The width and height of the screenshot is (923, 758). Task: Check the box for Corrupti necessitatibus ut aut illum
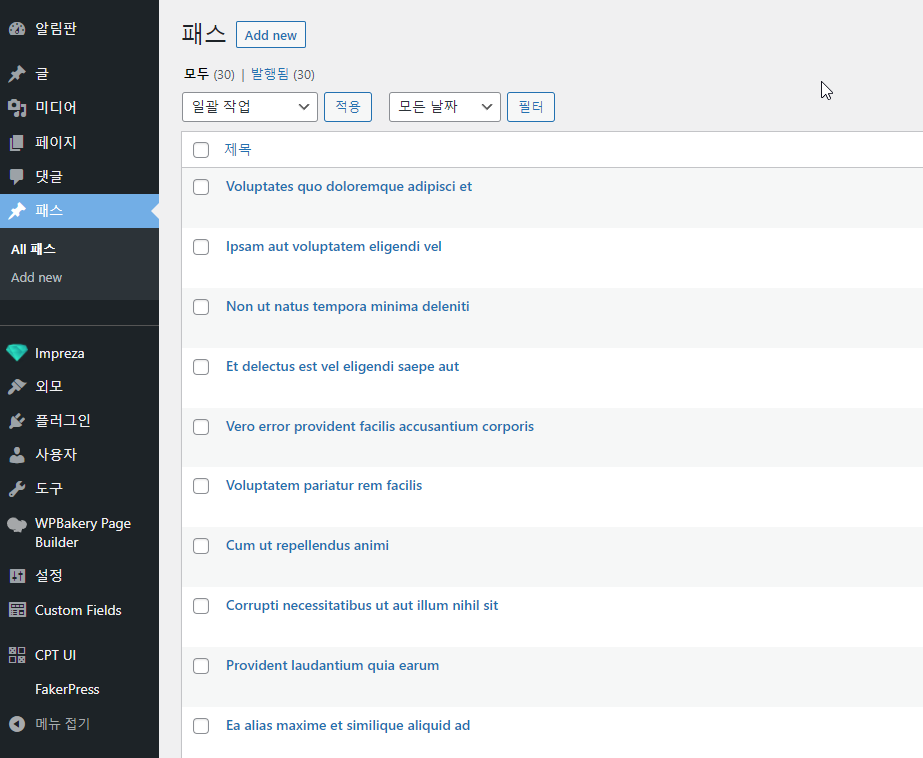click(x=201, y=606)
